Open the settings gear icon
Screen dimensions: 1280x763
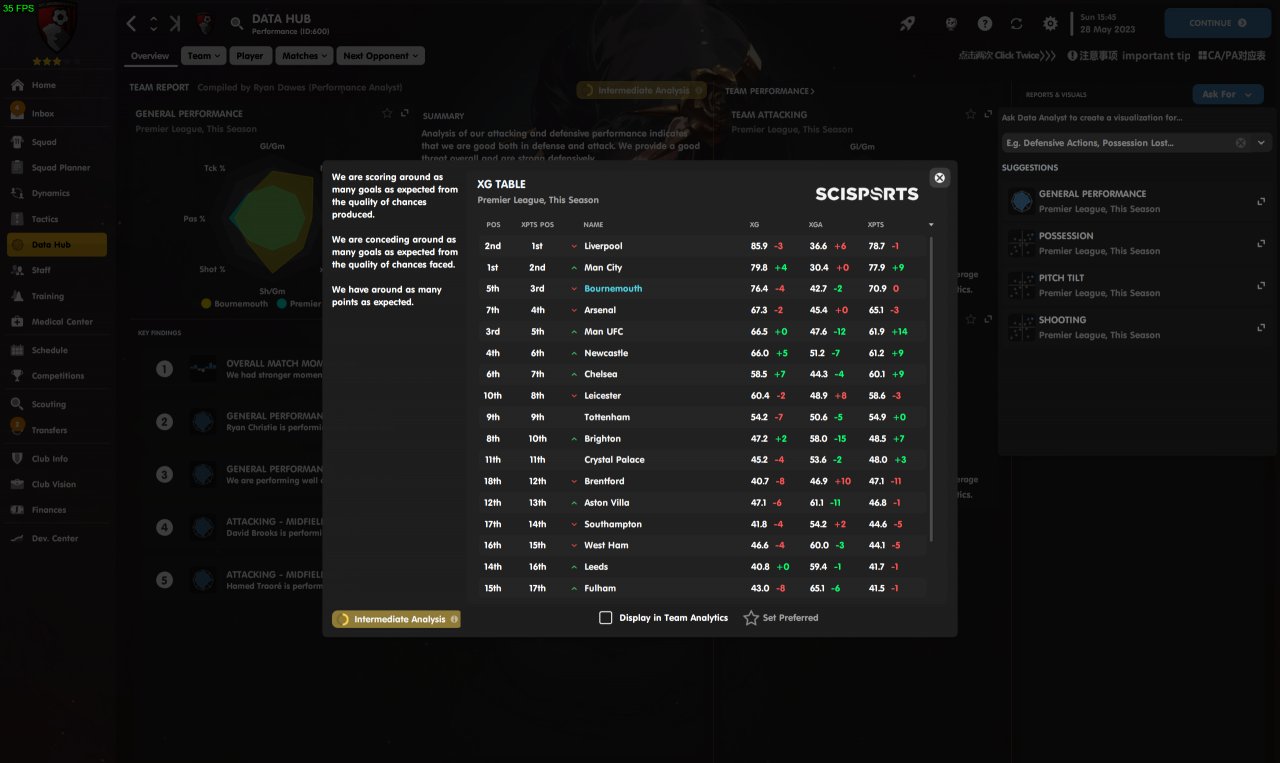pyautogui.click(x=1050, y=24)
